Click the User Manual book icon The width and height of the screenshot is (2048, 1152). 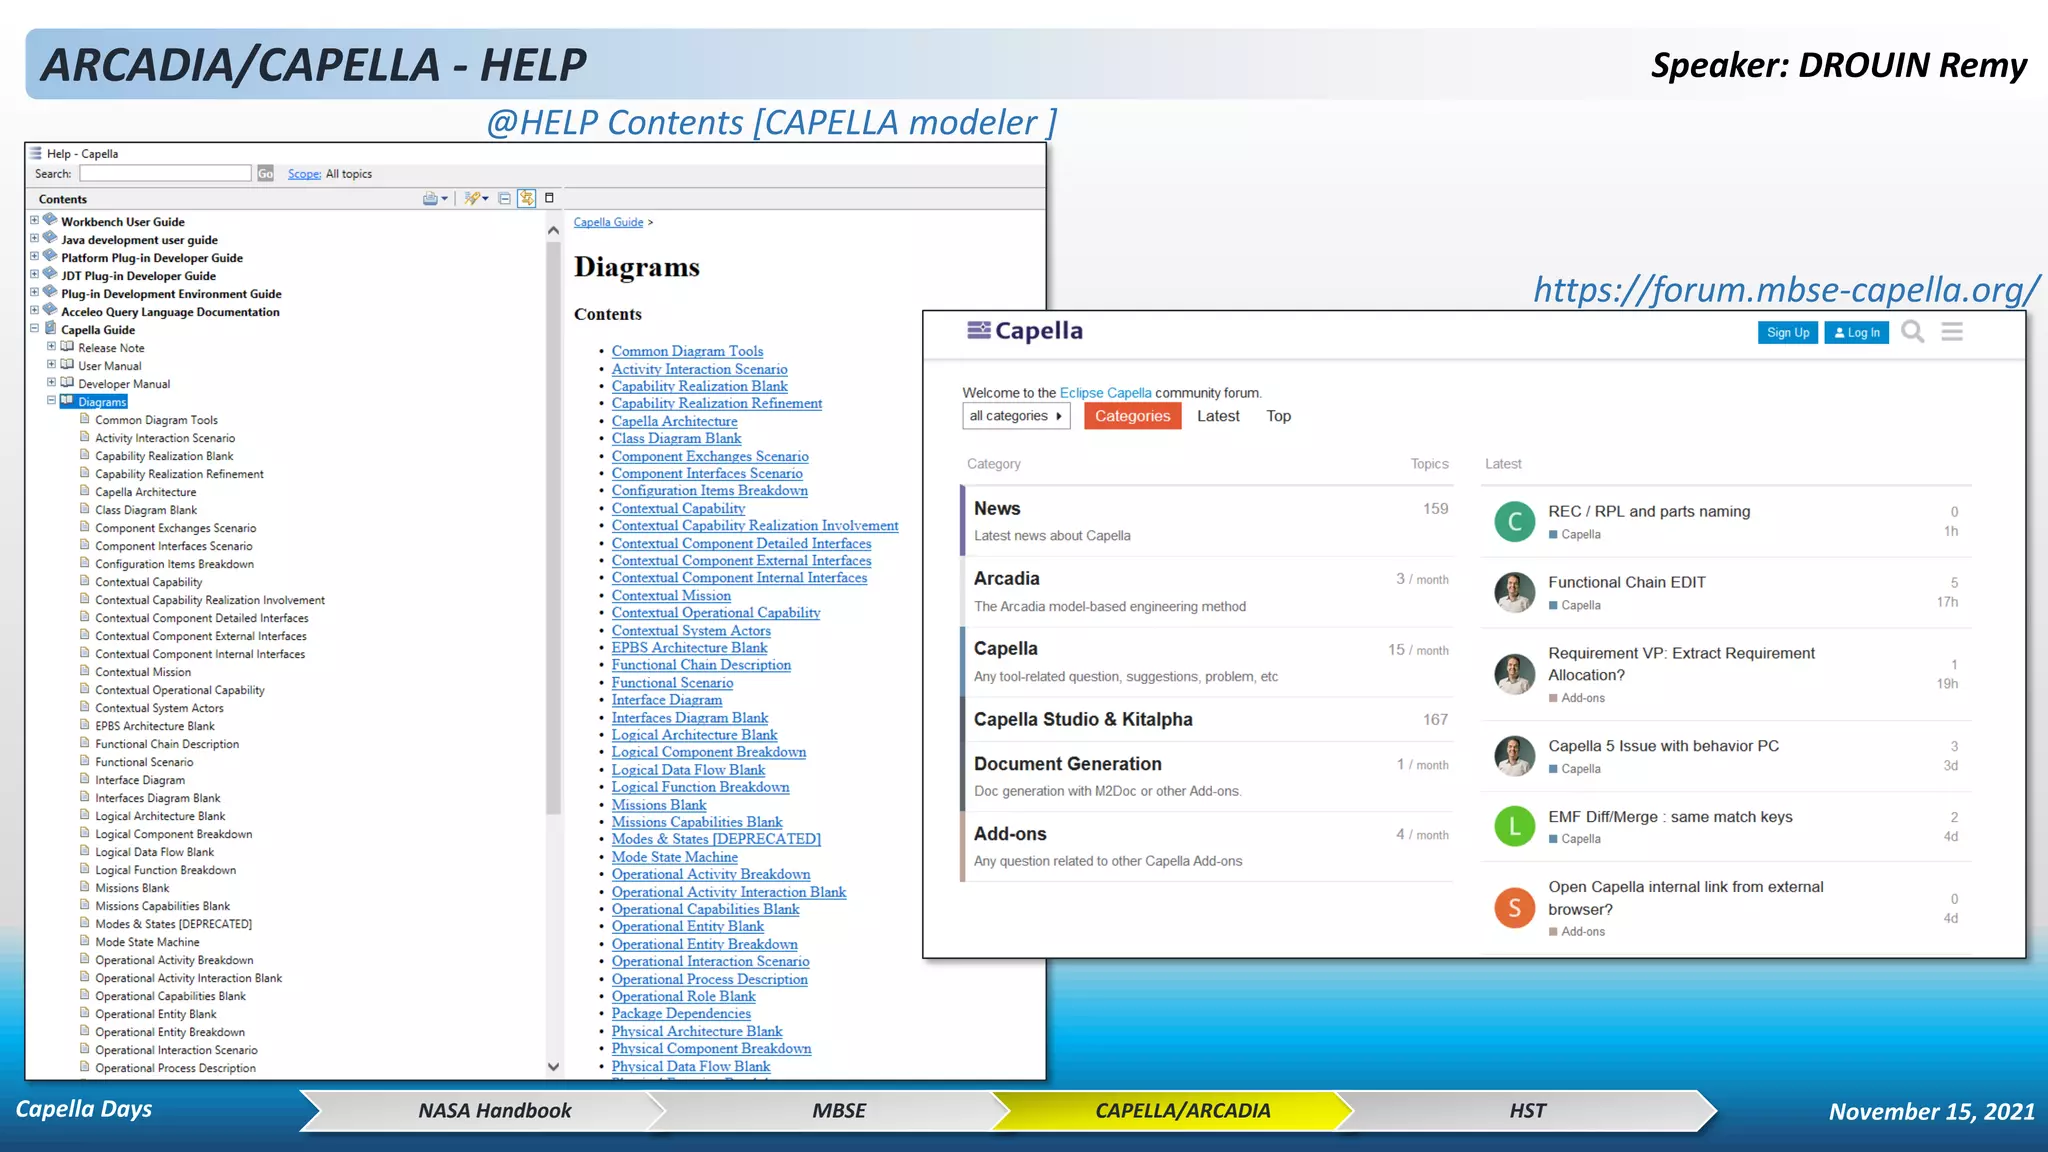tap(67, 364)
